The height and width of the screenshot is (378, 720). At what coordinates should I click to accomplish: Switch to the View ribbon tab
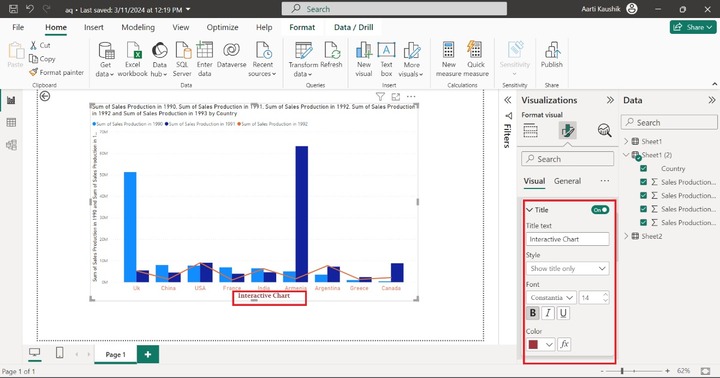click(x=180, y=27)
